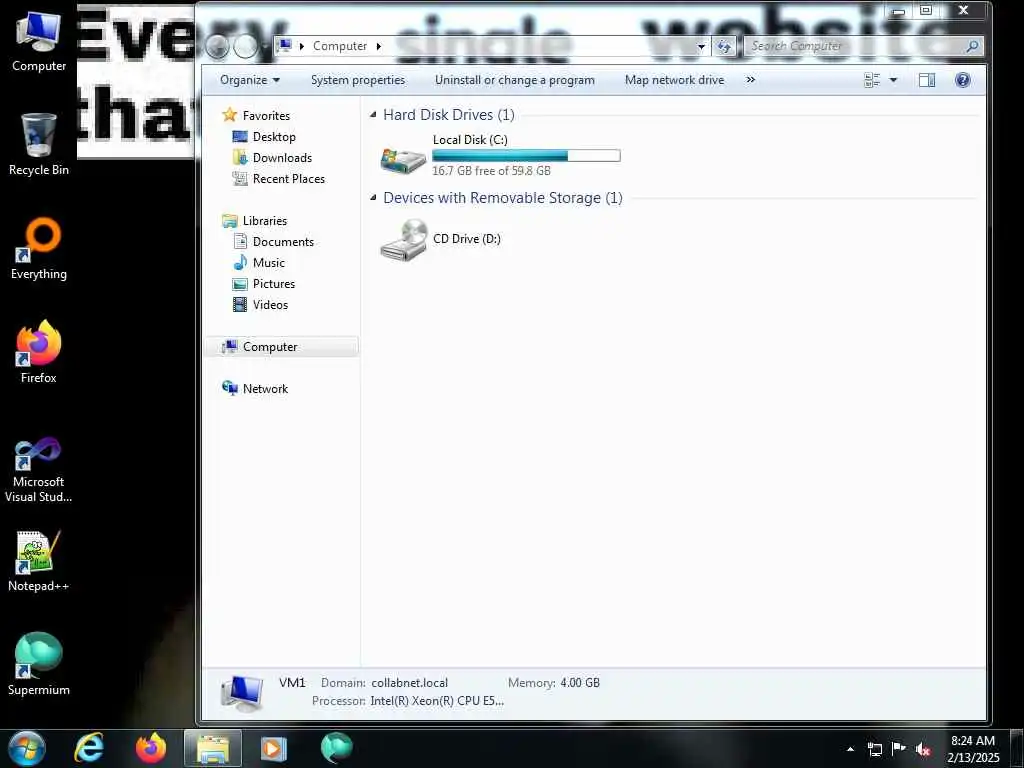Click the Explorer Back navigation button
The image size is (1024, 768).
tap(217, 46)
